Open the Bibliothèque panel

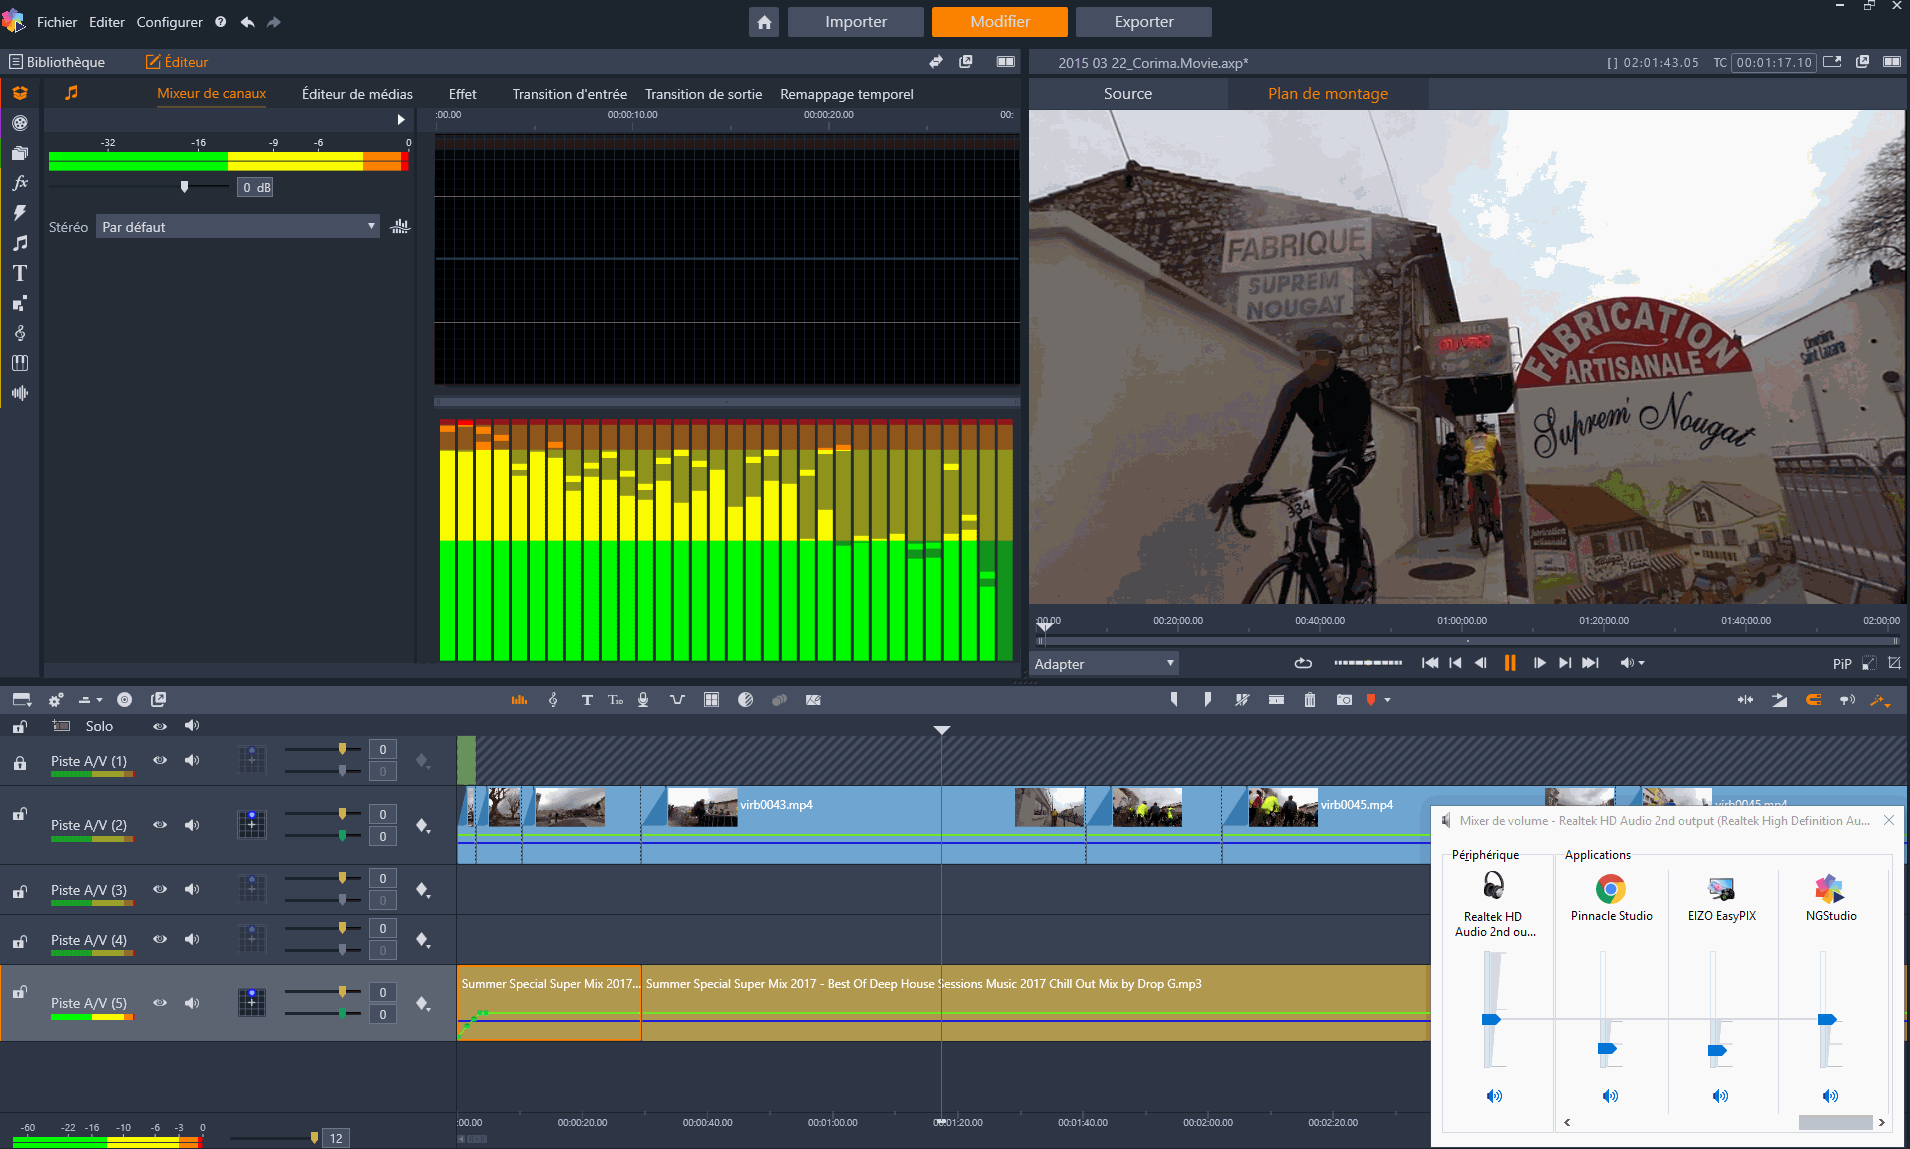[x=57, y=62]
